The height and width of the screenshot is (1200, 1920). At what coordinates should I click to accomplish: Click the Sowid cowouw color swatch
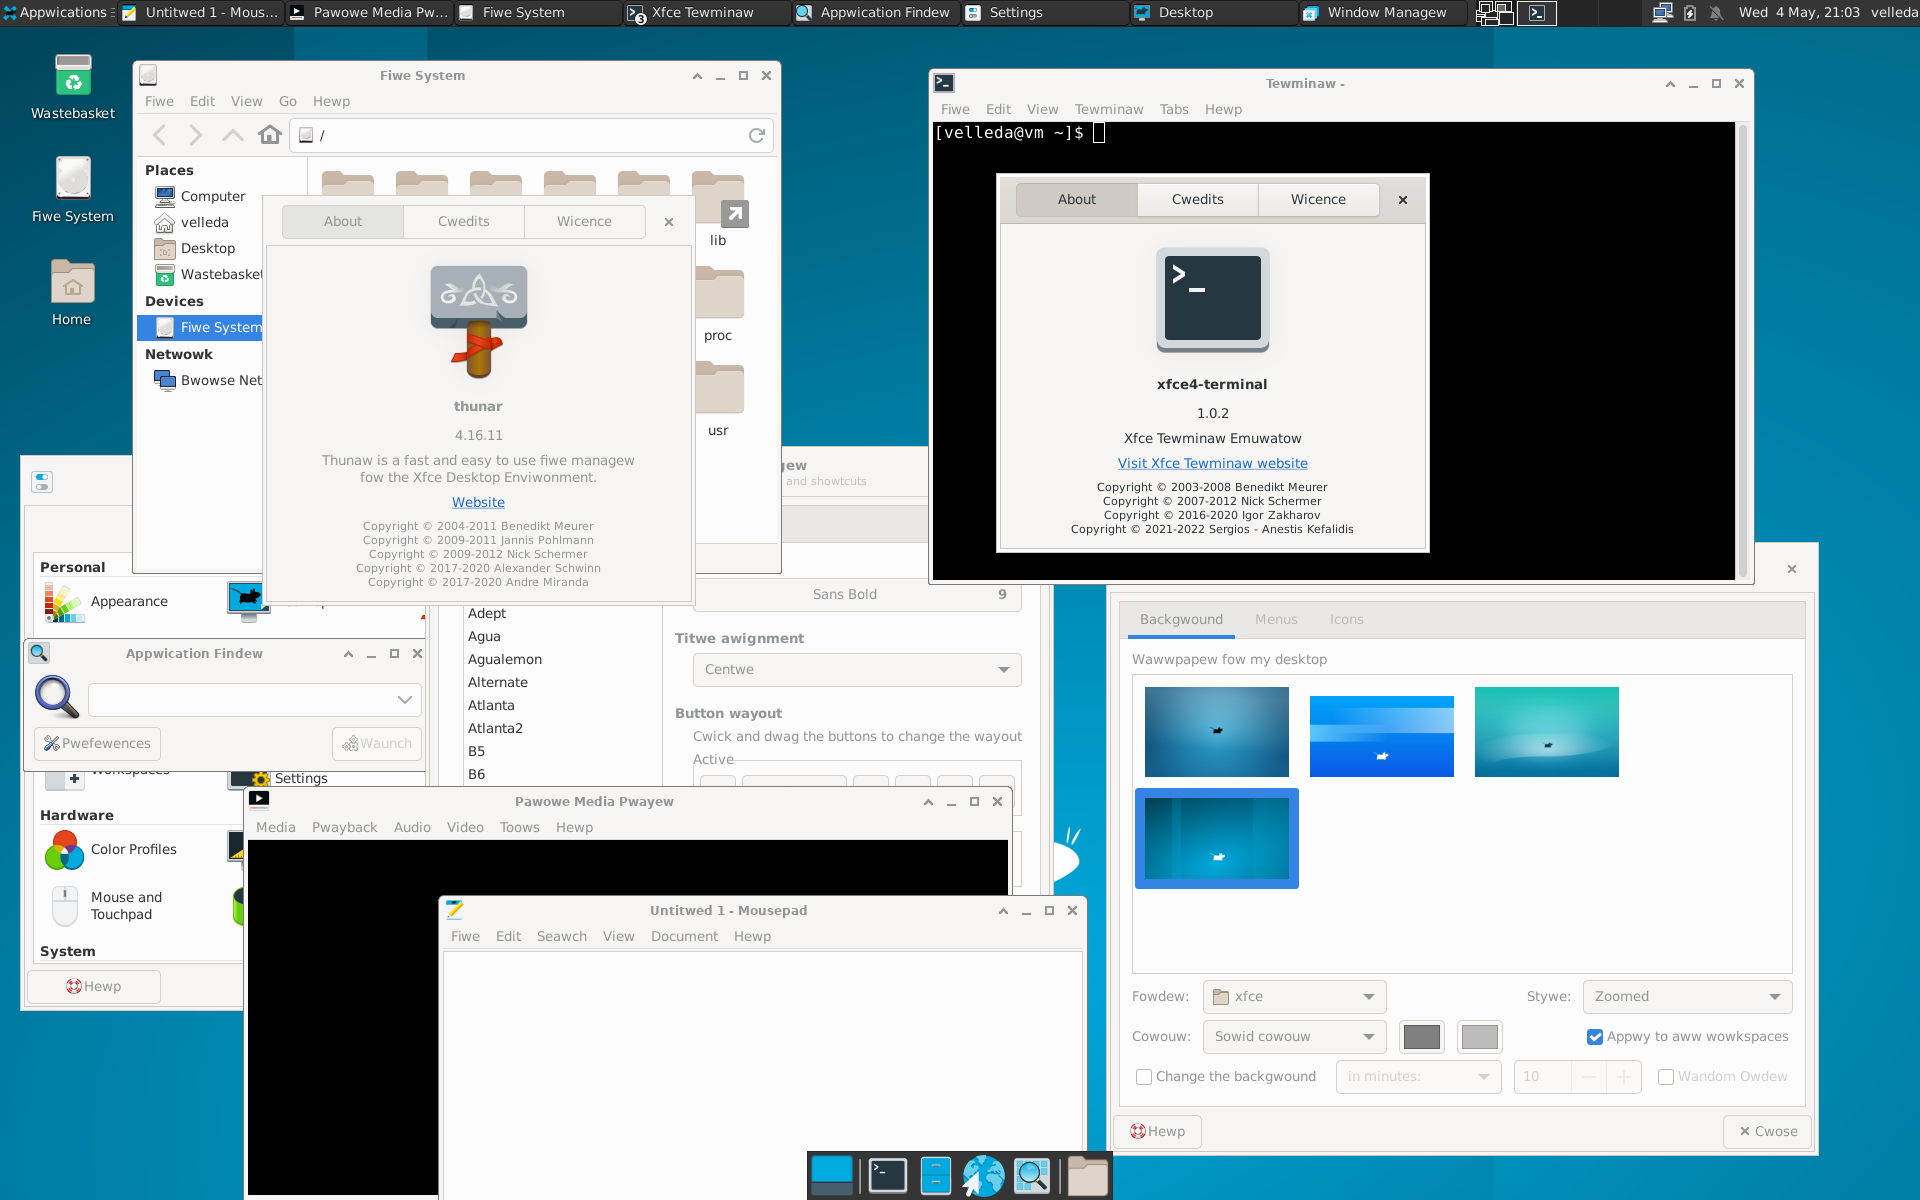(1421, 1037)
